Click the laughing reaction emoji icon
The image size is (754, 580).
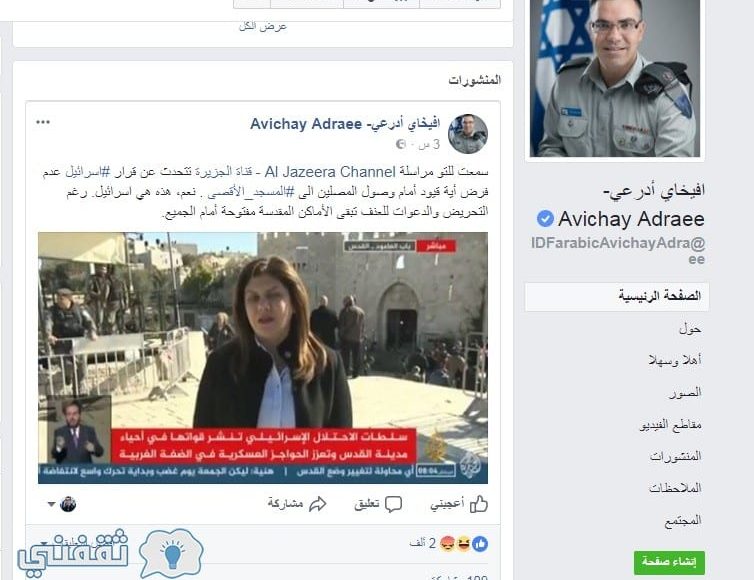click(x=464, y=544)
